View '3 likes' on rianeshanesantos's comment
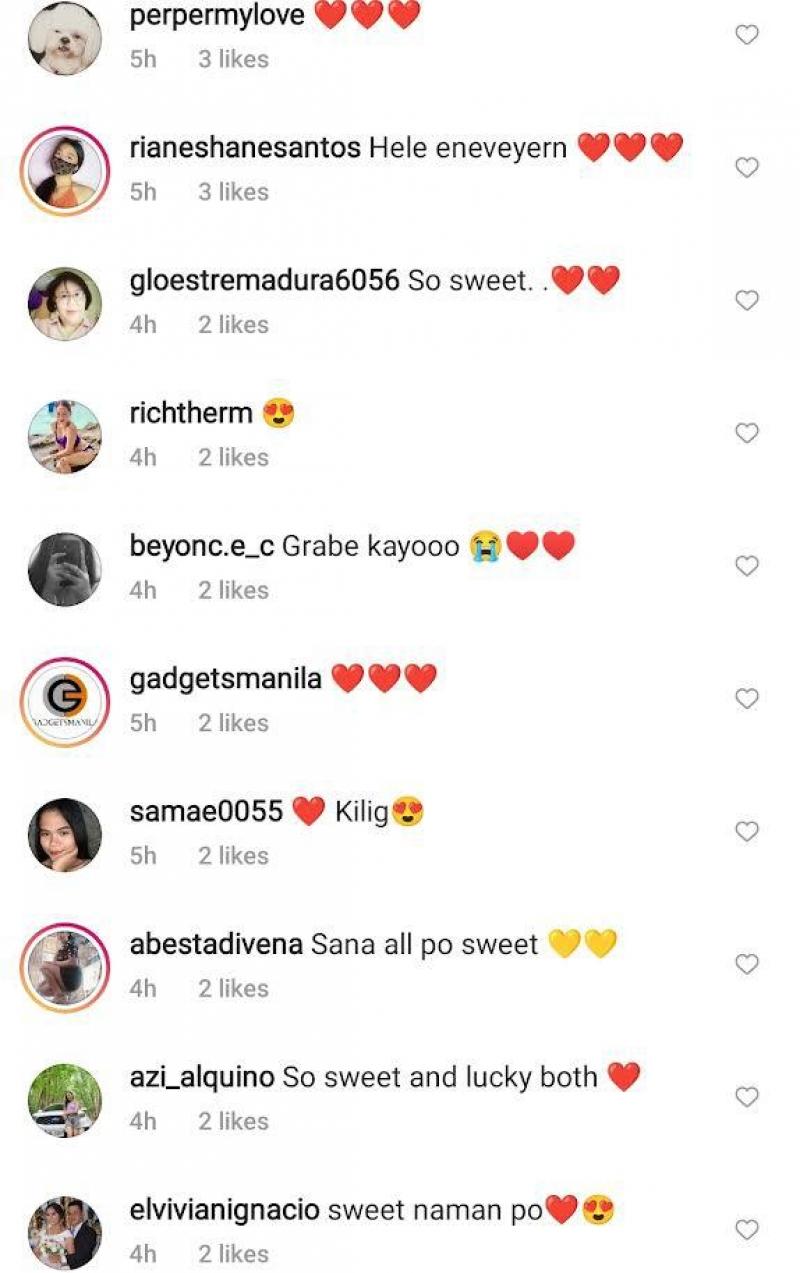The height and width of the screenshot is (1273, 800). (x=233, y=192)
